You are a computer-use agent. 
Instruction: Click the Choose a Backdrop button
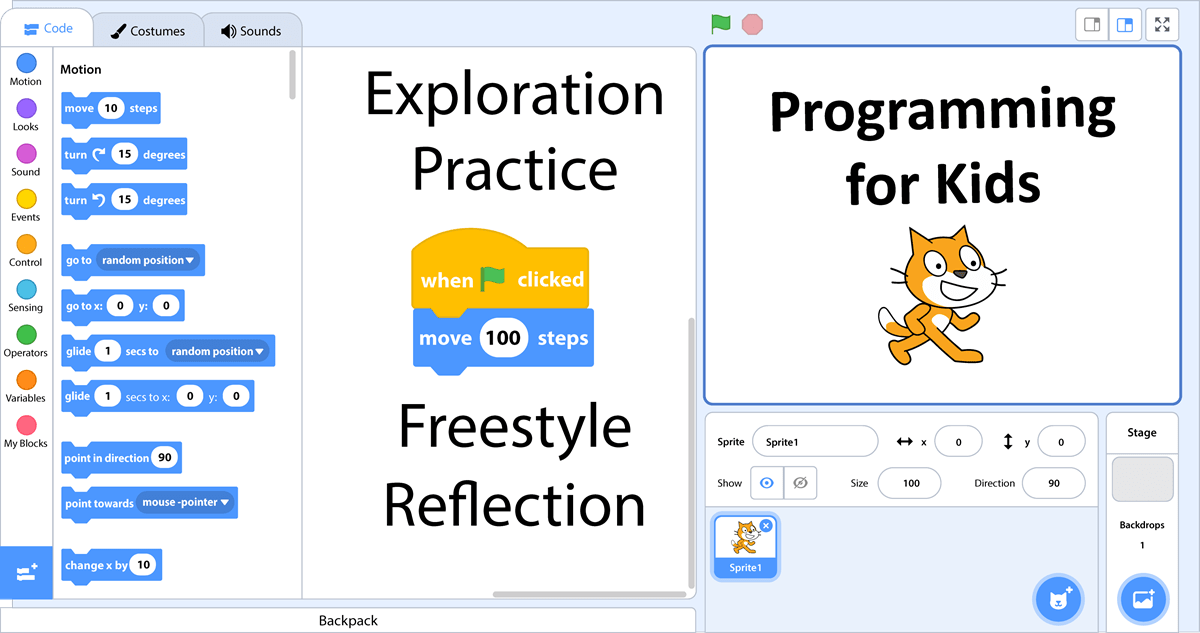pos(1142,599)
